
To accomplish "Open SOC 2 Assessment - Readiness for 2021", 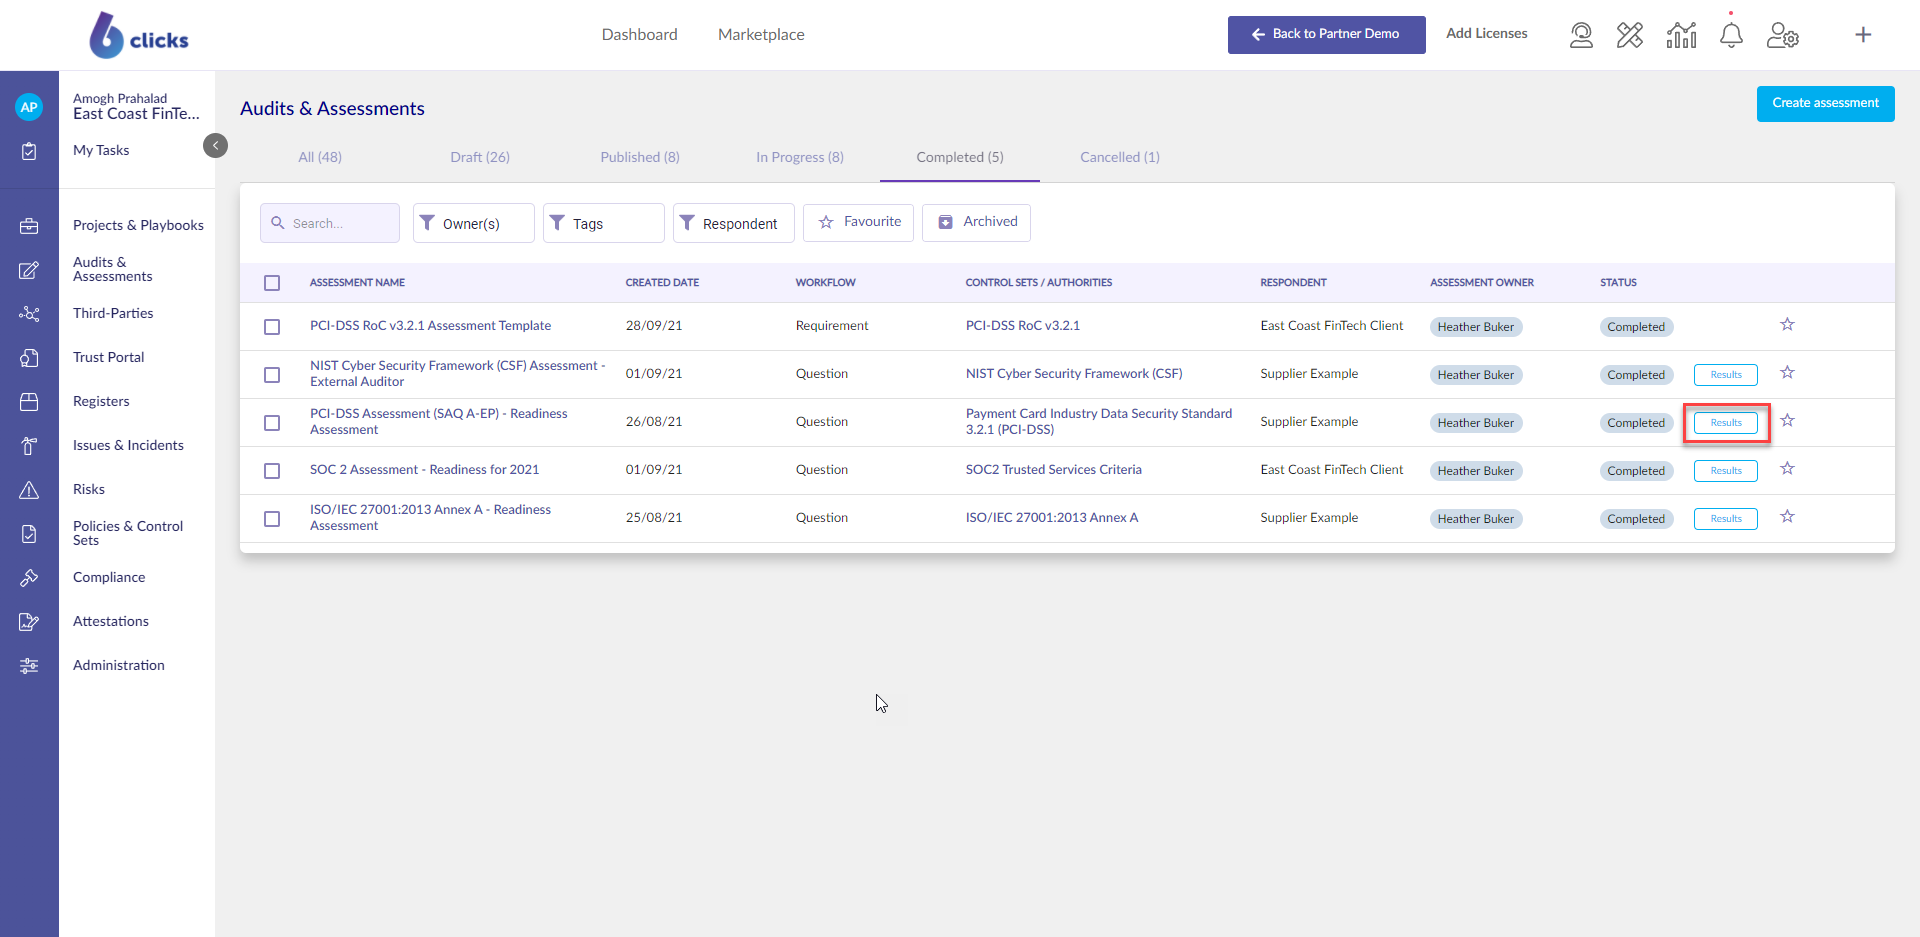I will (x=424, y=470).
